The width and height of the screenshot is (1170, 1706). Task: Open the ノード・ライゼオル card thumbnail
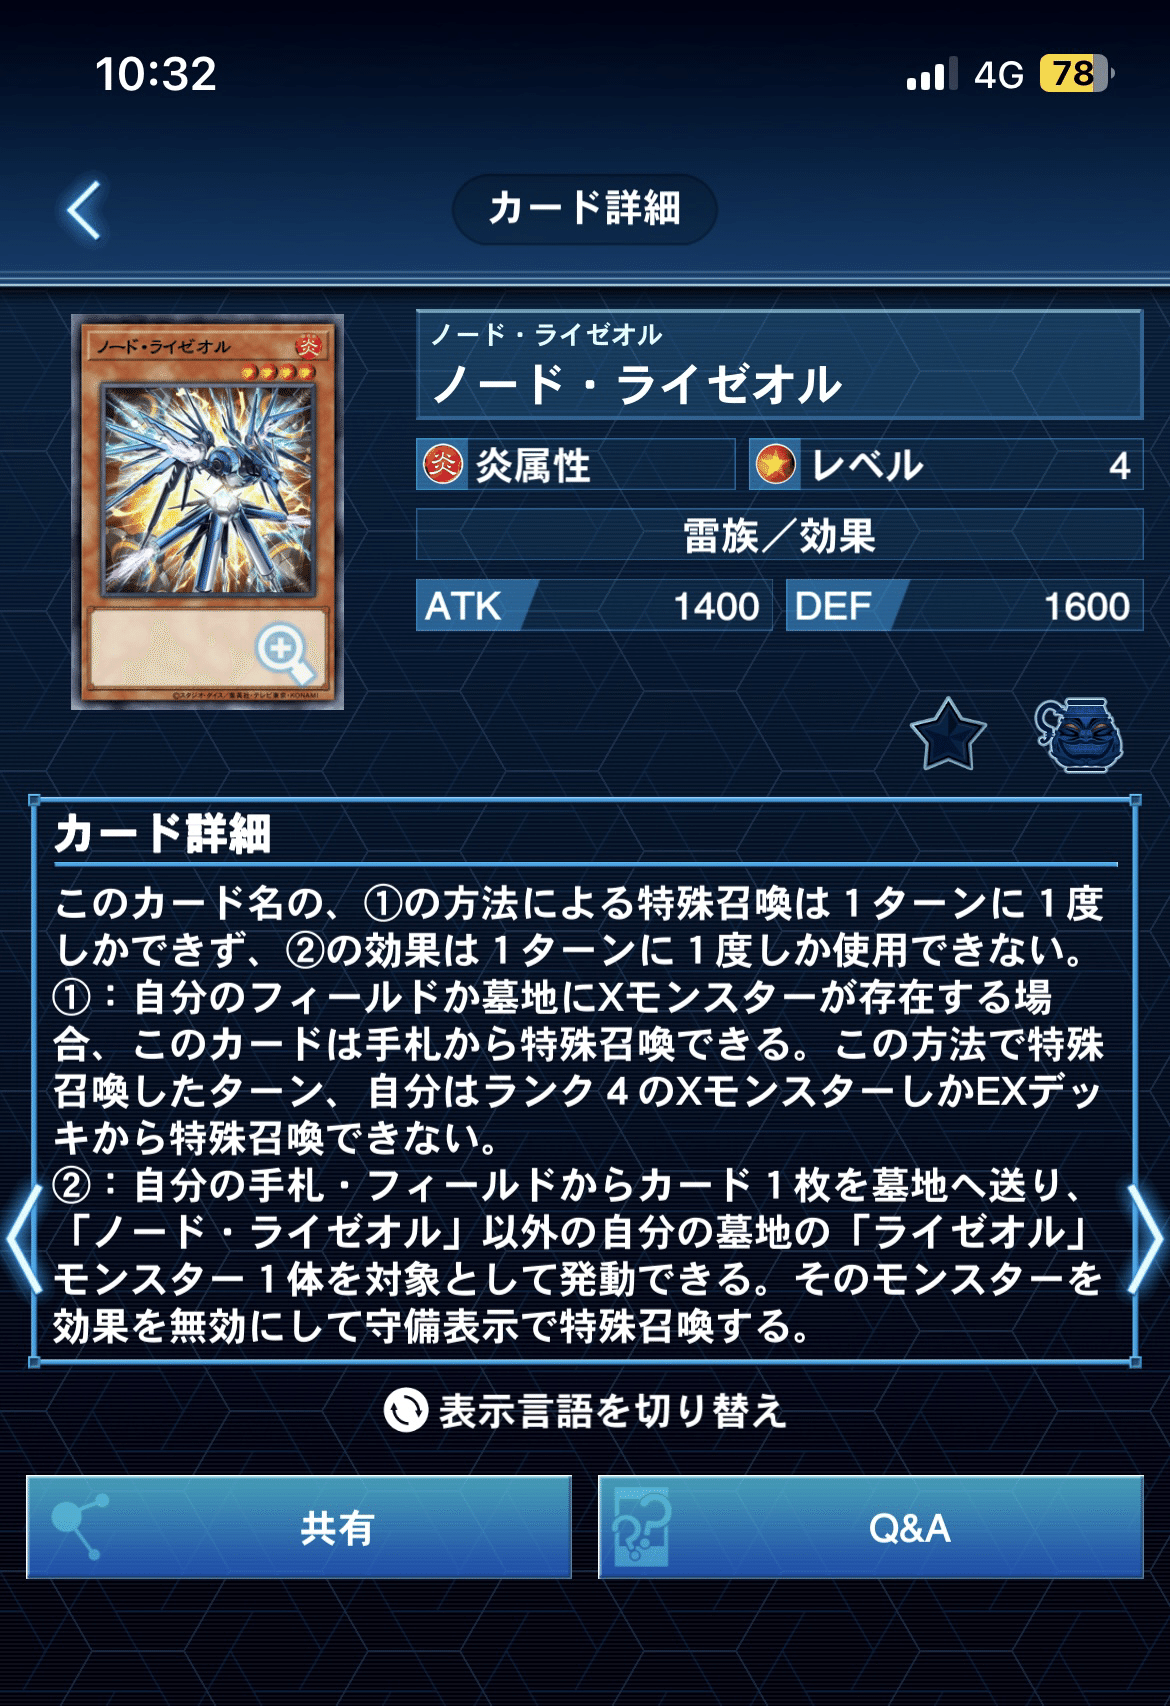(x=208, y=512)
